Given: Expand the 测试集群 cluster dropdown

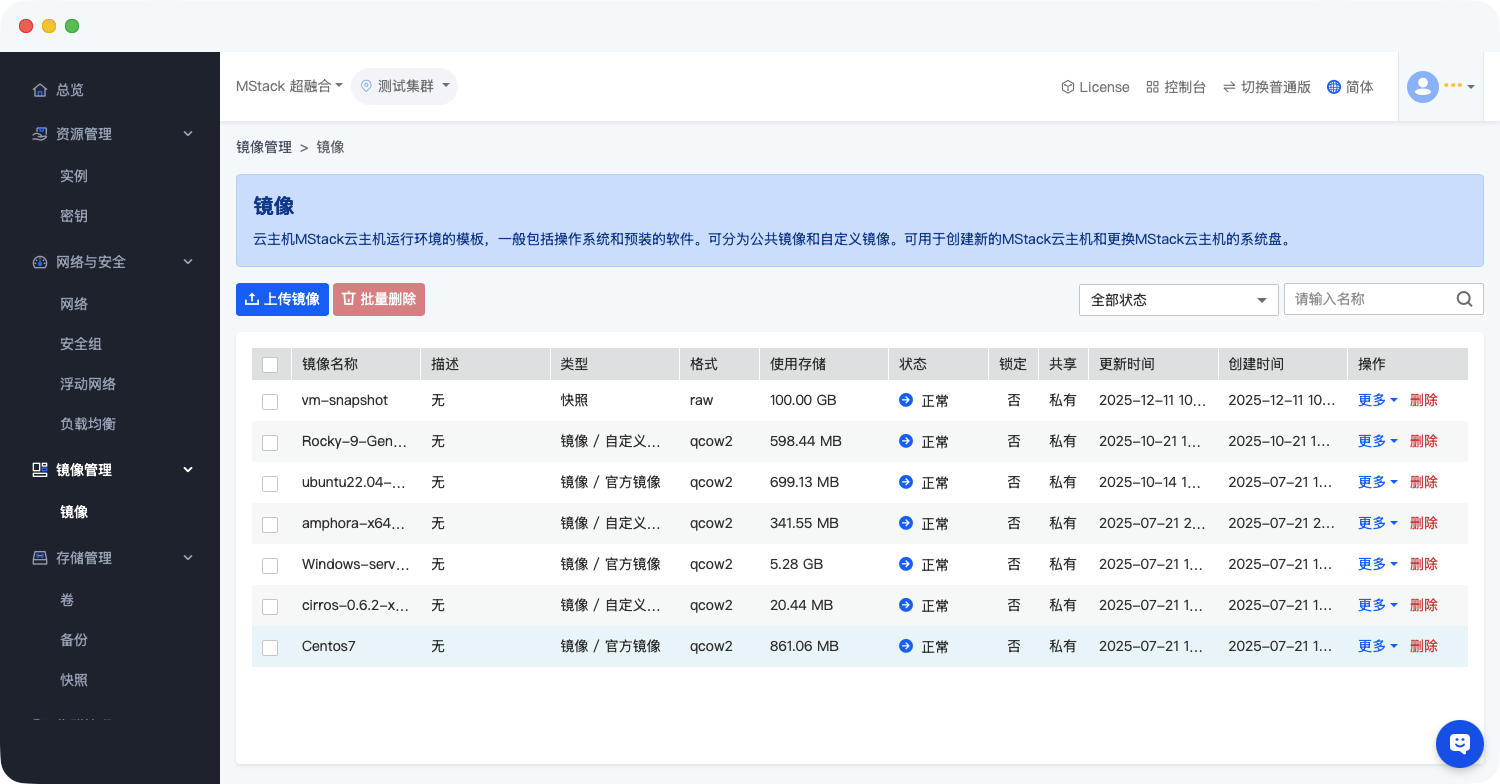Looking at the screenshot, I should 405,87.
